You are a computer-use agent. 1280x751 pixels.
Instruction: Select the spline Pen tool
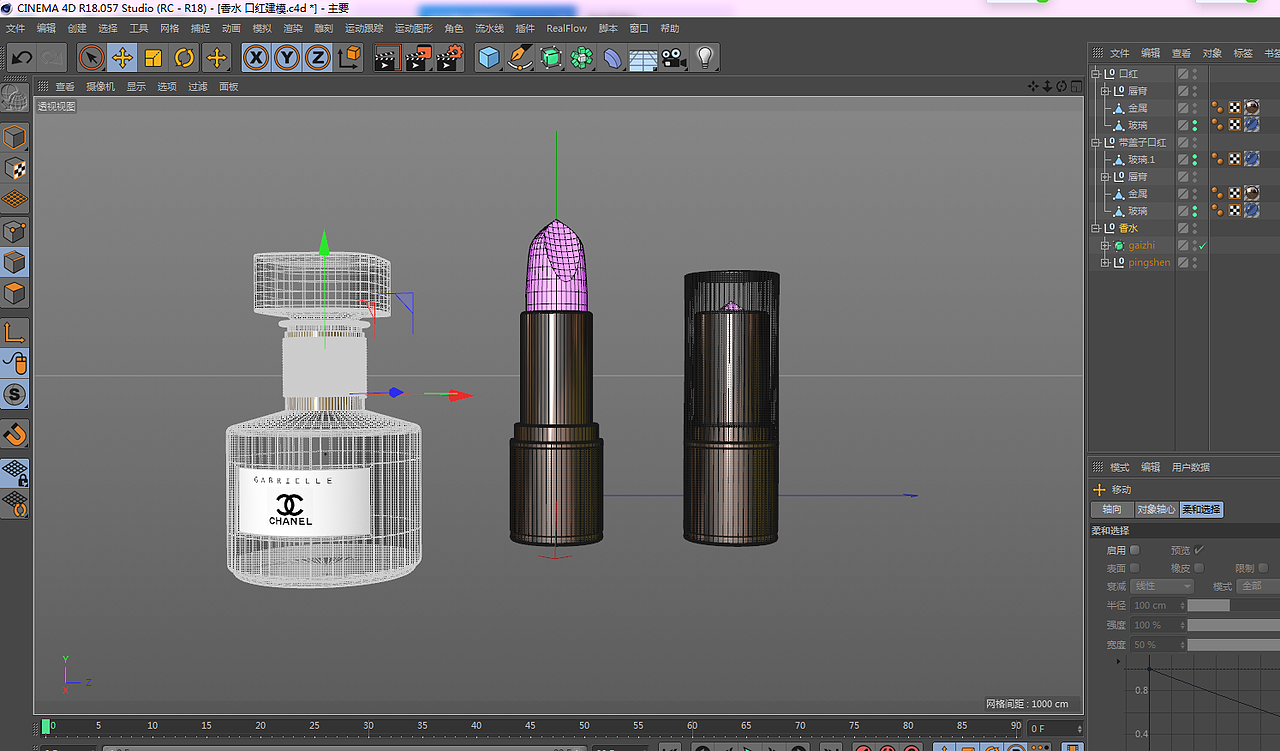pyautogui.click(x=519, y=58)
